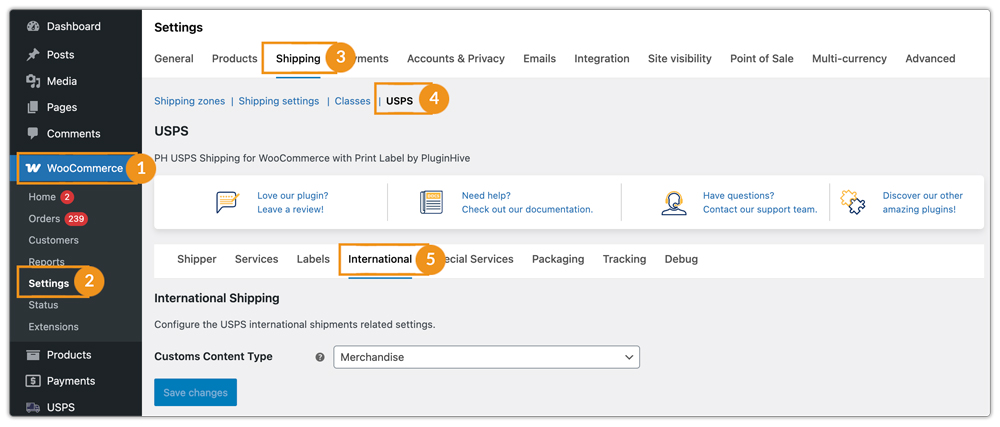This screenshot has height=427, width=1000.
Task: Open the Customers submenu item
Action: pos(54,240)
